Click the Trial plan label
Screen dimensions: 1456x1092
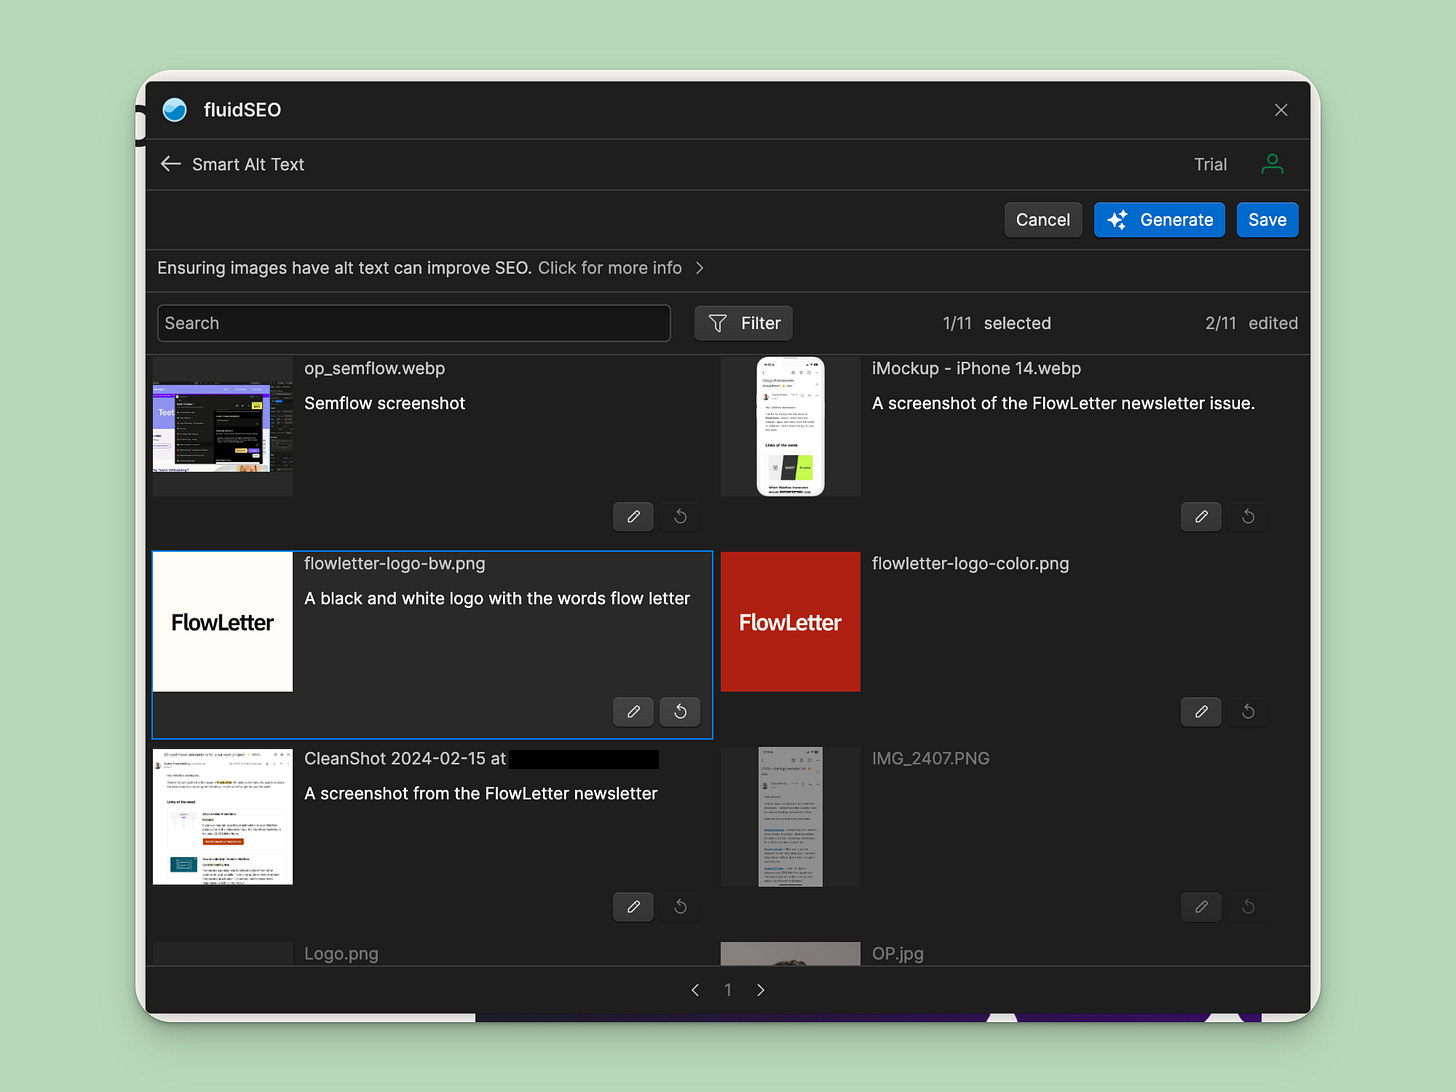coord(1210,164)
